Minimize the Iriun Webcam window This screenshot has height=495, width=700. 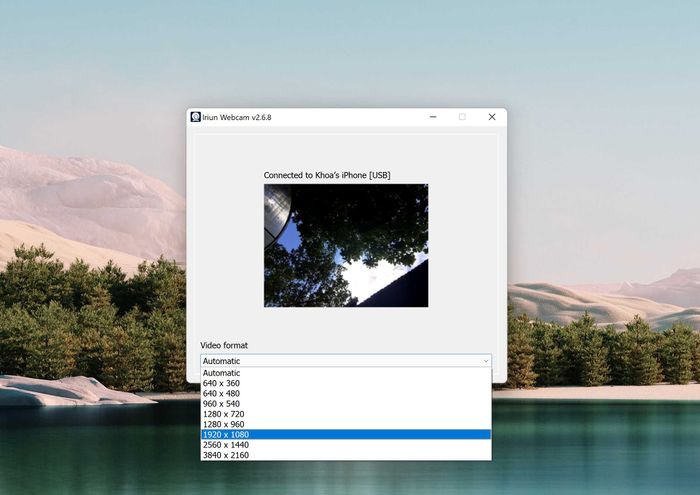click(x=433, y=117)
